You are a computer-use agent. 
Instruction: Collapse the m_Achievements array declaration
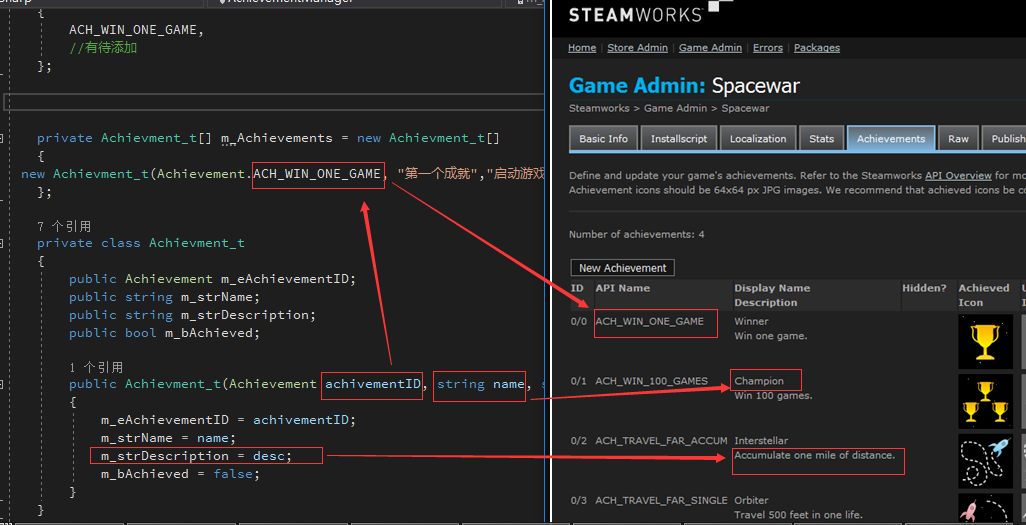1,138
